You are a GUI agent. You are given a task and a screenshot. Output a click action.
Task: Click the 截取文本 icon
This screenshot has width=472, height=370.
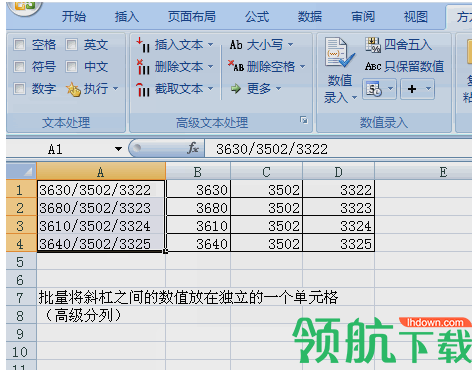pos(143,89)
